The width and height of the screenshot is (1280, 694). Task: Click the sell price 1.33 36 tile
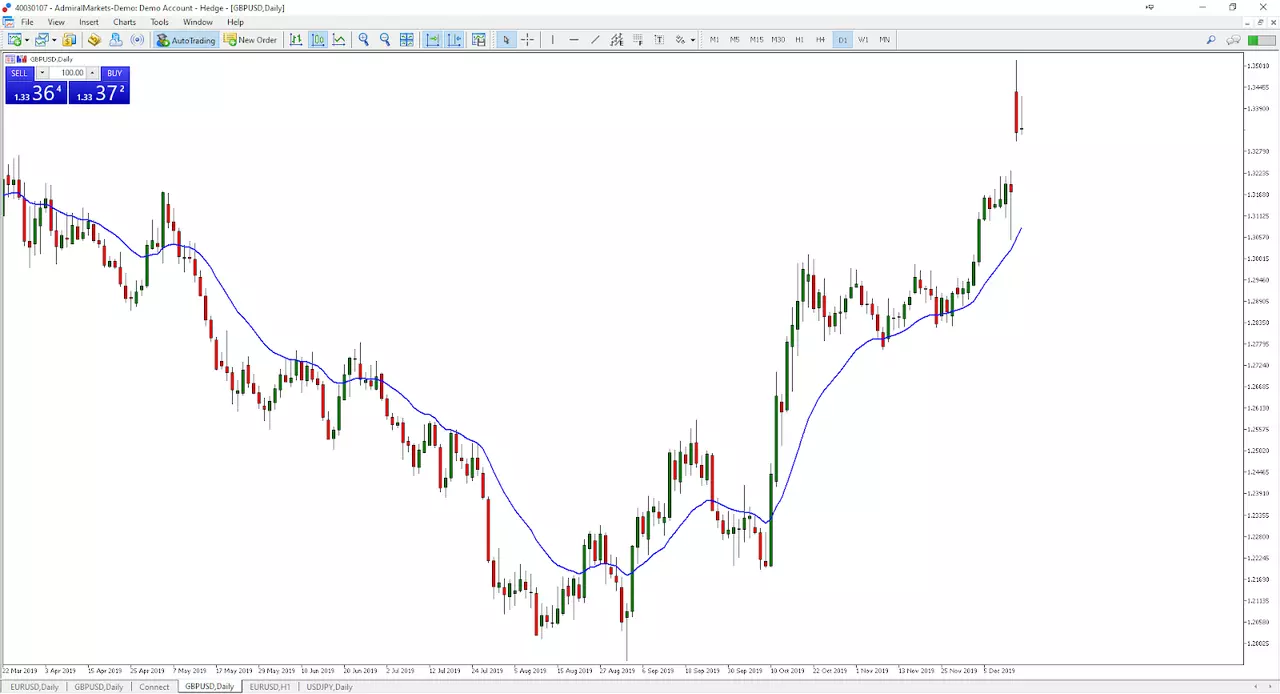pyautogui.click(x=36, y=92)
